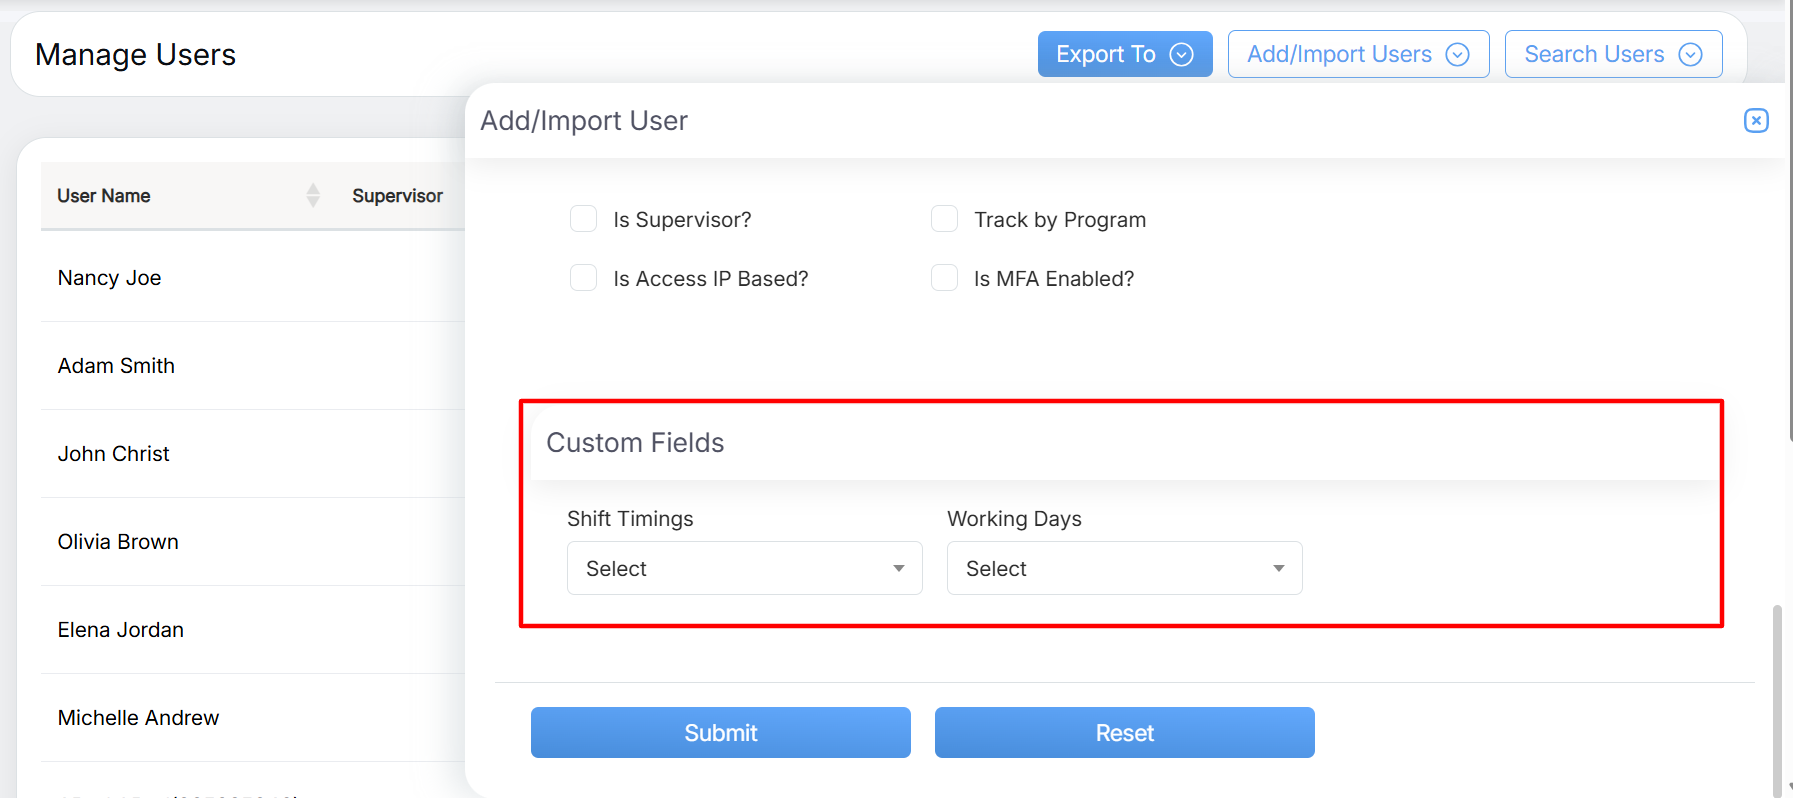Enable the Is MFA Enabled? checkbox
1793x798 pixels.
[944, 278]
